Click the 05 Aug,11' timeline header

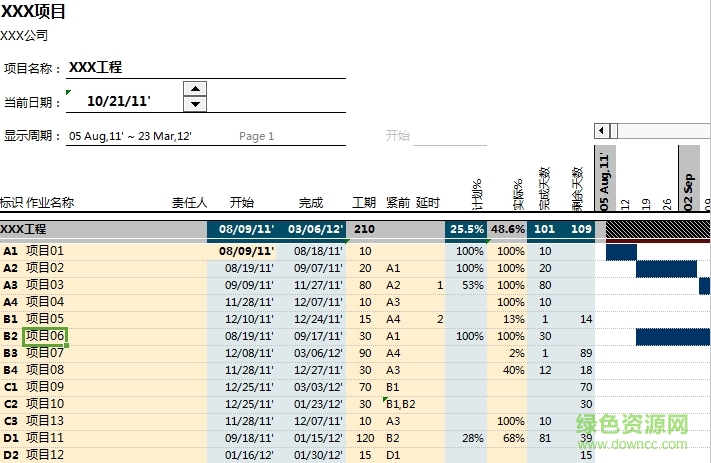point(603,178)
